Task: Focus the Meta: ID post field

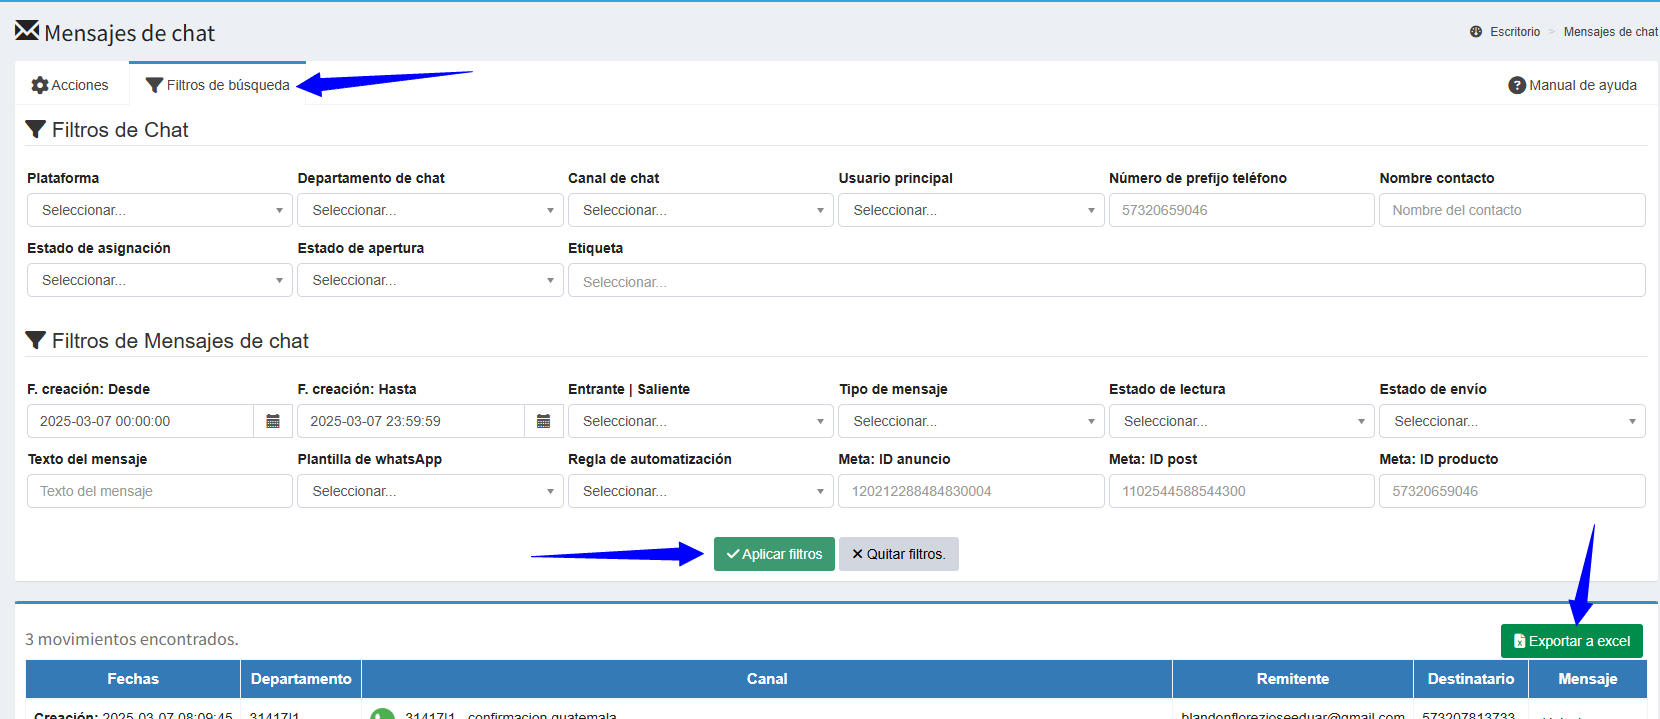Action: coord(1242,491)
